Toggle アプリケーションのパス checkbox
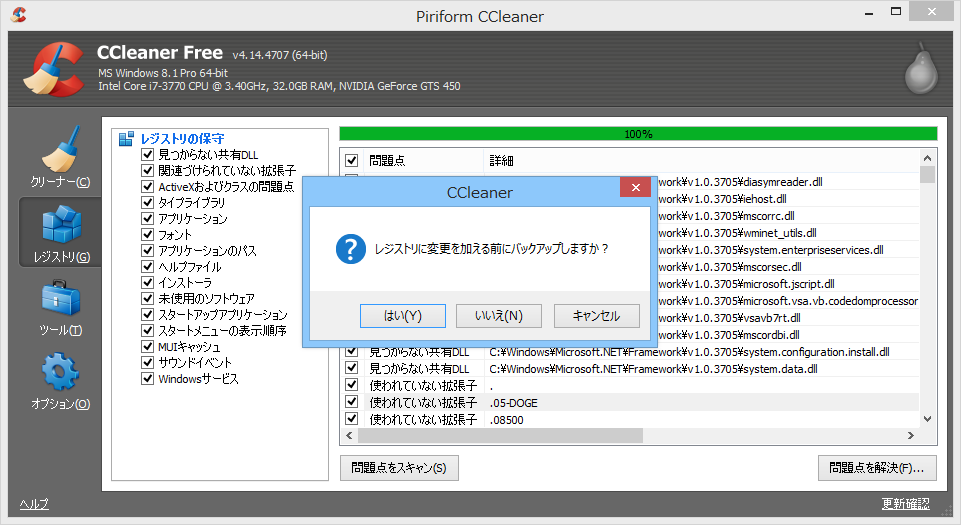Image resolution: width=961 pixels, height=525 pixels. [x=147, y=251]
